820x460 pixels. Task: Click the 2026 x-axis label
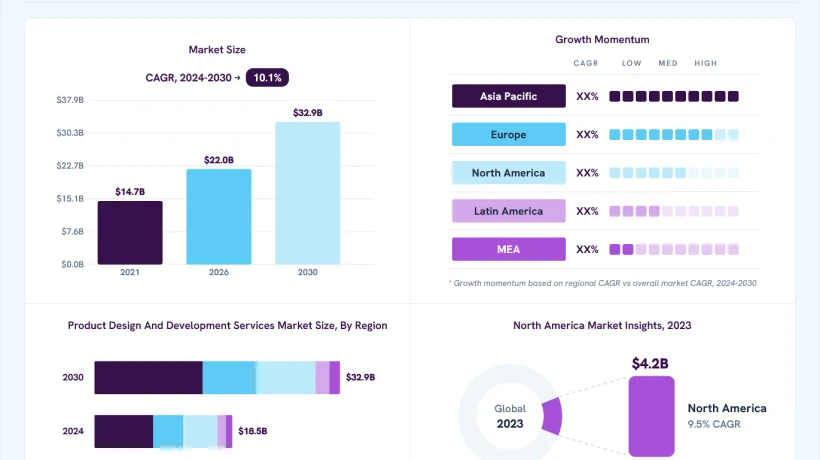click(x=219, y=272)
